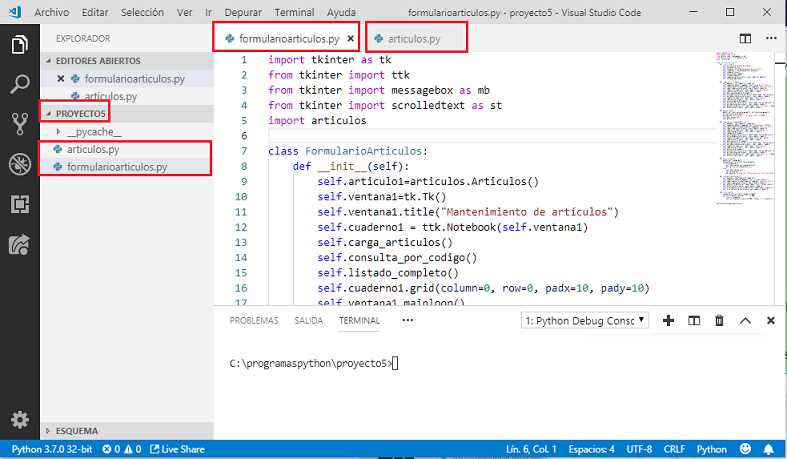
Task: Close the terminal panel
Action: (770, 321)
